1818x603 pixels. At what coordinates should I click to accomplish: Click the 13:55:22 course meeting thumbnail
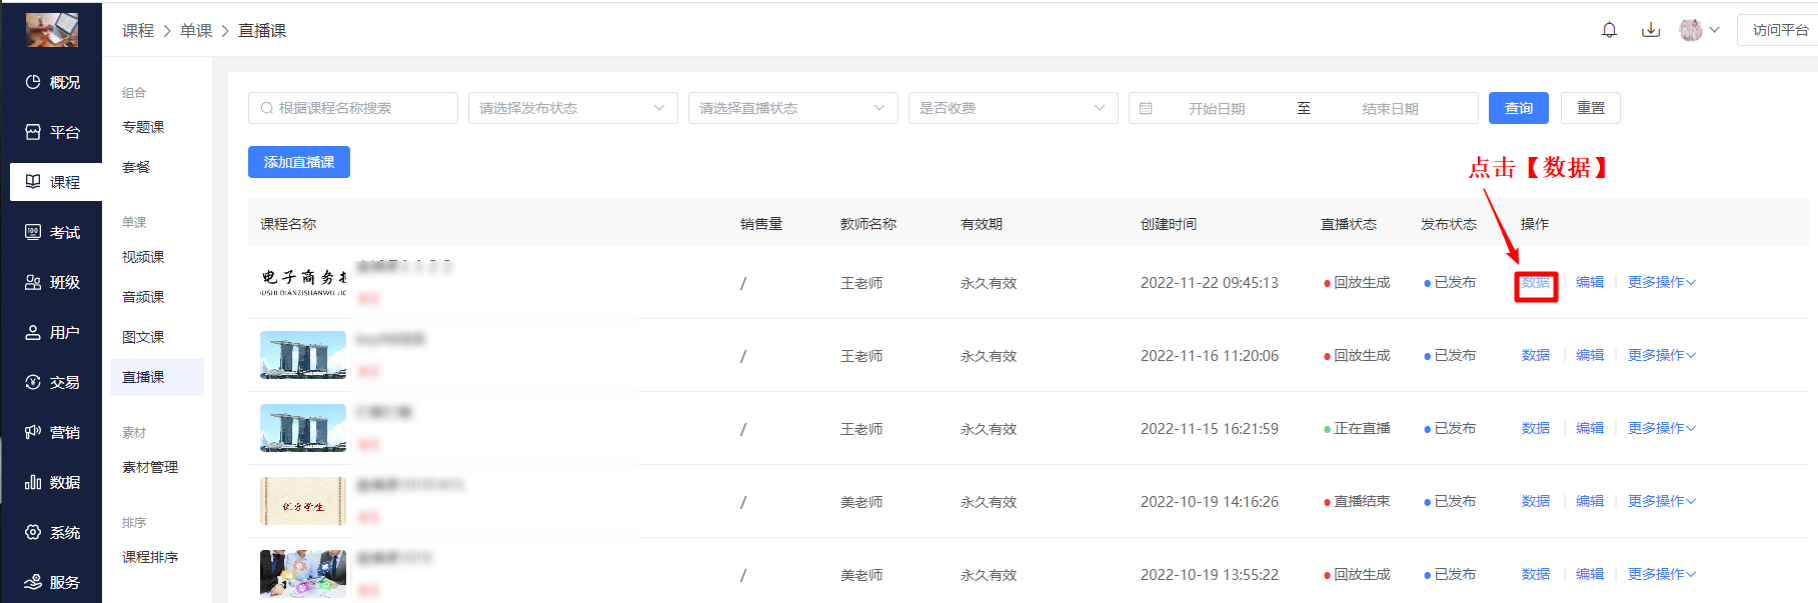pos(303,574)
